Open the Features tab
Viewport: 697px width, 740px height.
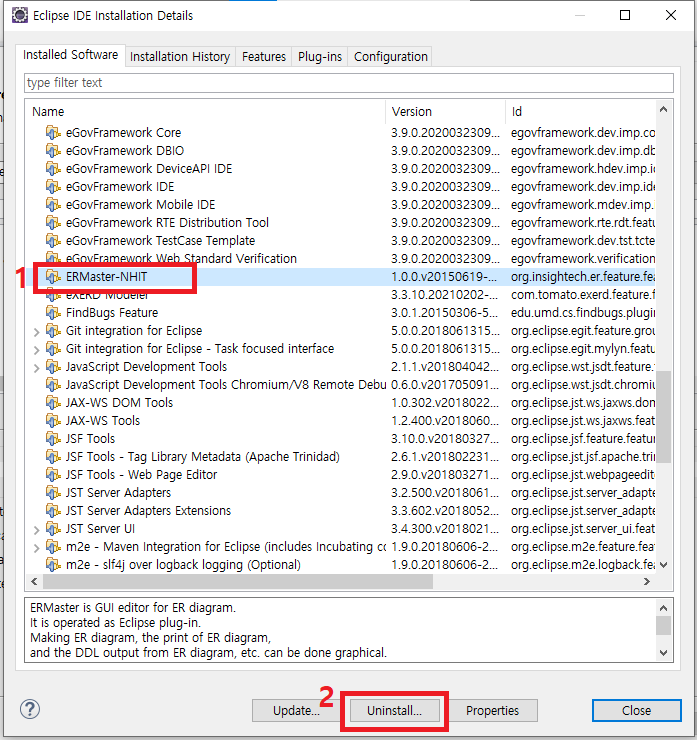pyautogui.click(x=264, y=57)
